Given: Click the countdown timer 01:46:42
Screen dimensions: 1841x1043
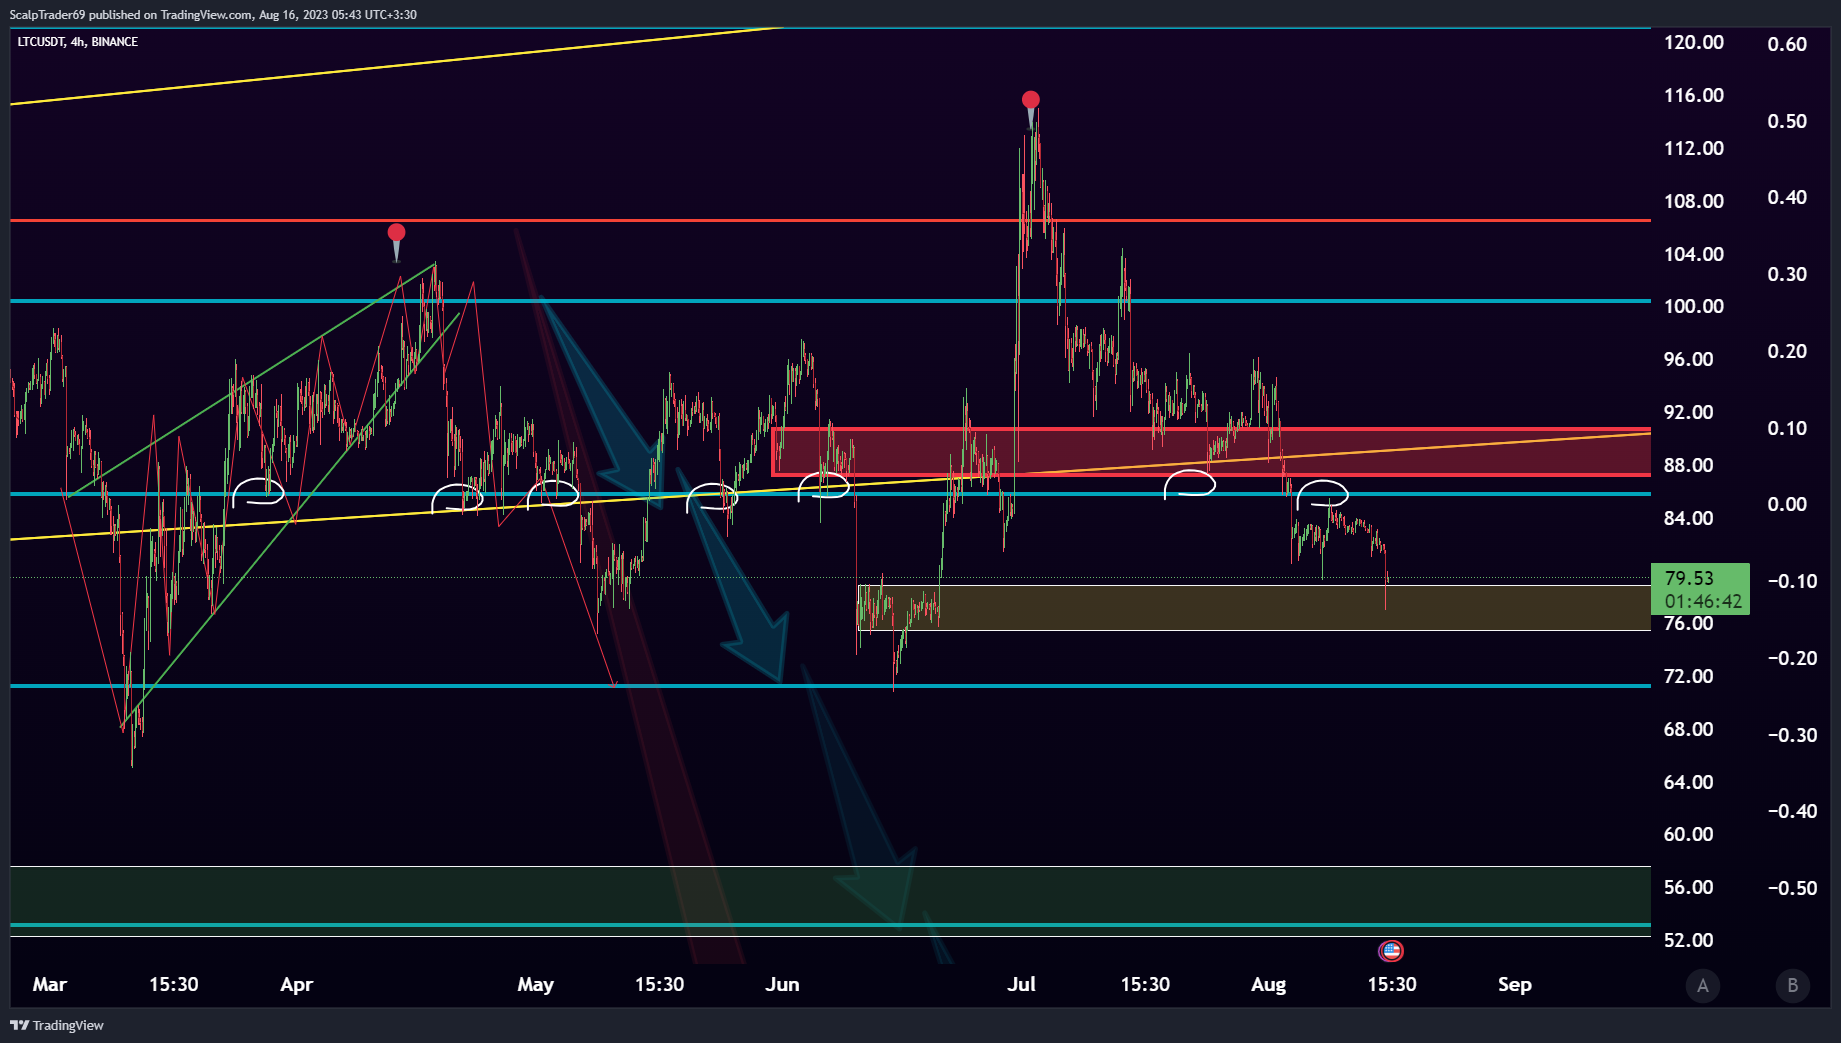Looking at the screenshot, I should click(x=1703, y=601).
